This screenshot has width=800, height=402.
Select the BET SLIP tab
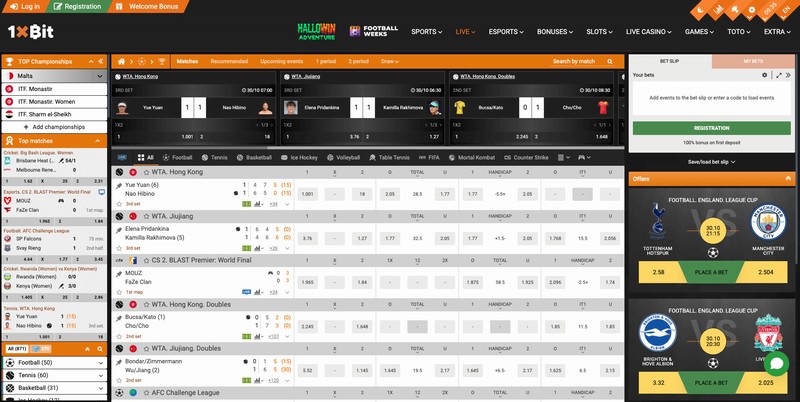669,61
